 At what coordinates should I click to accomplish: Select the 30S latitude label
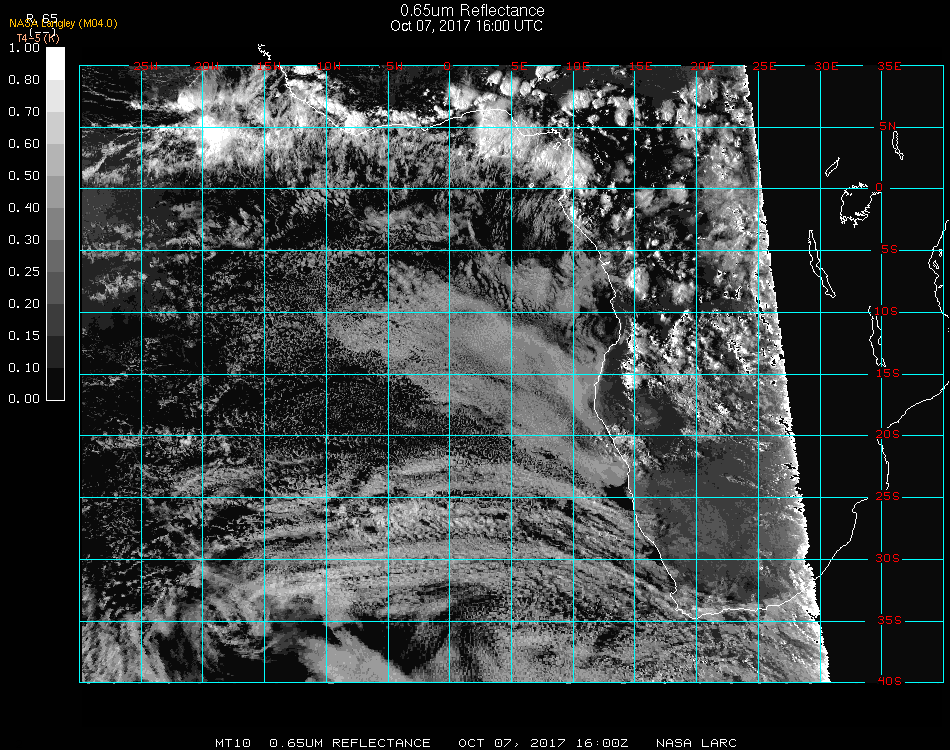click(x=888, y=559)
